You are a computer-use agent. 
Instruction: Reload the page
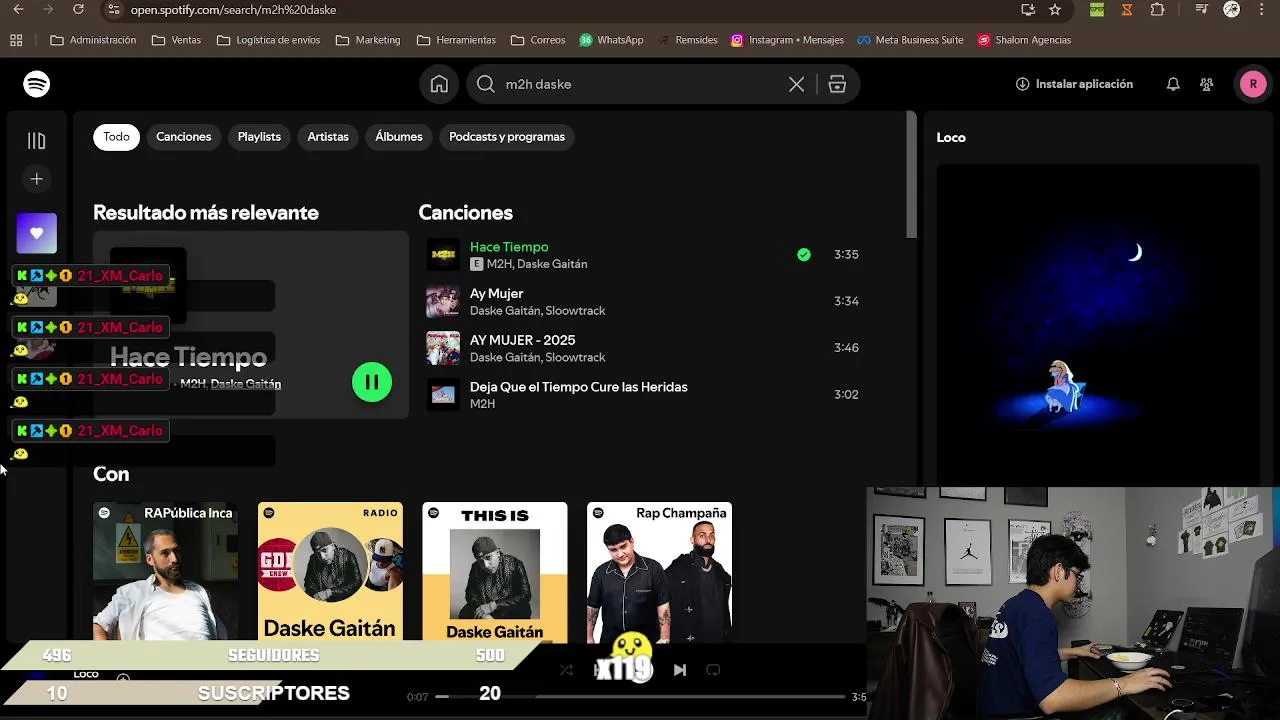coord(79,9)
